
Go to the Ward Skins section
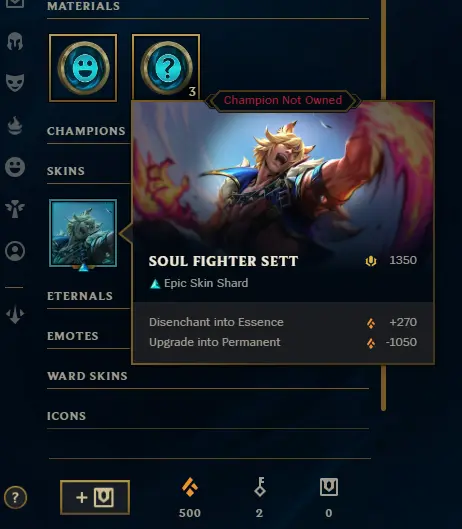pos(87,376)
